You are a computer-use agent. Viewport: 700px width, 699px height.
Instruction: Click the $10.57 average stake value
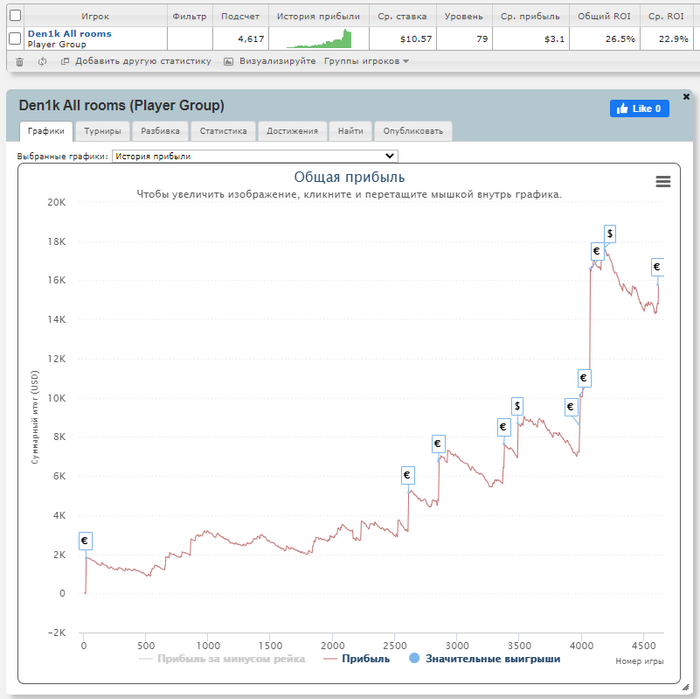click(x=416, y=39)
